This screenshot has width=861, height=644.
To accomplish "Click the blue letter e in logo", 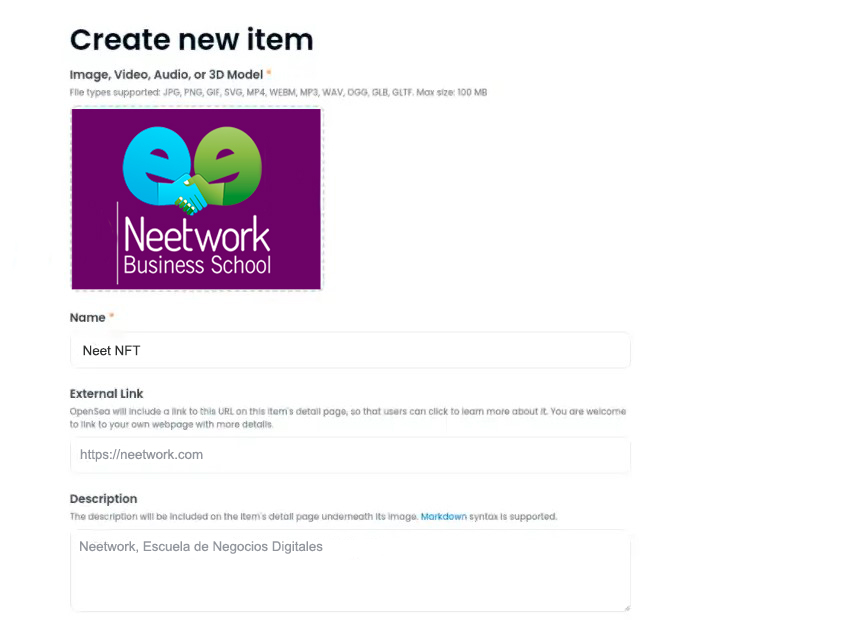I will tap(152, 160).
